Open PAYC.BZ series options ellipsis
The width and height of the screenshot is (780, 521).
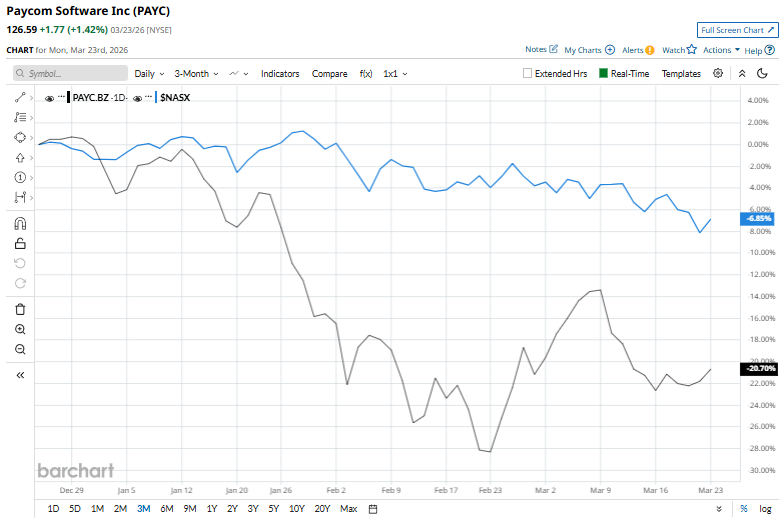tap(61, 96)
